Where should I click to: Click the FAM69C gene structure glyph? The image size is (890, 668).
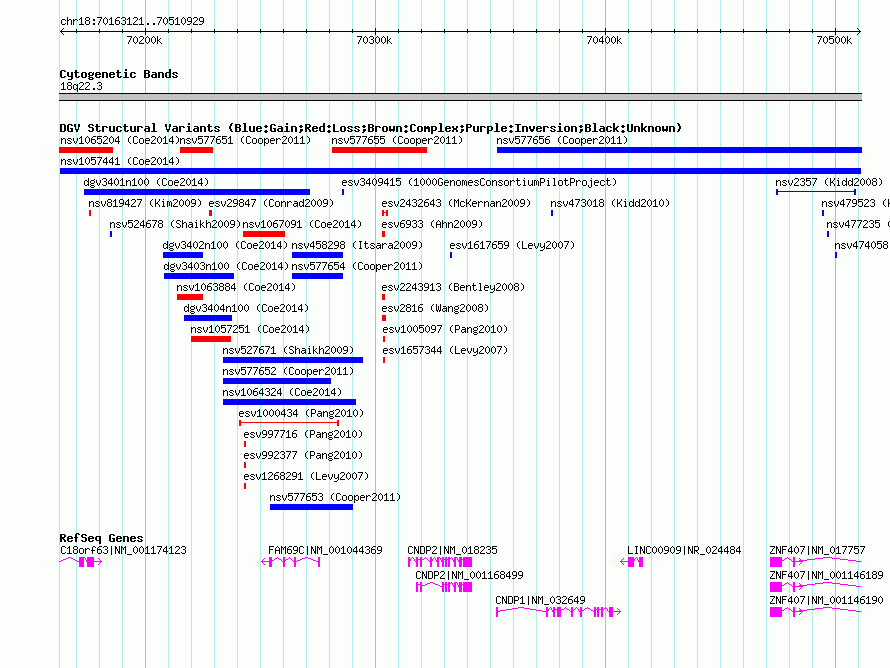(x=291, y=562)
